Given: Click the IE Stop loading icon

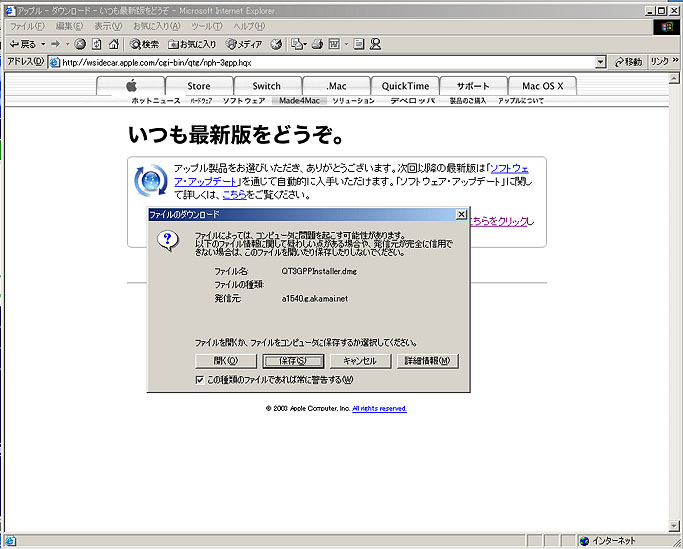Looking at the screenshot, I should 80,44.
